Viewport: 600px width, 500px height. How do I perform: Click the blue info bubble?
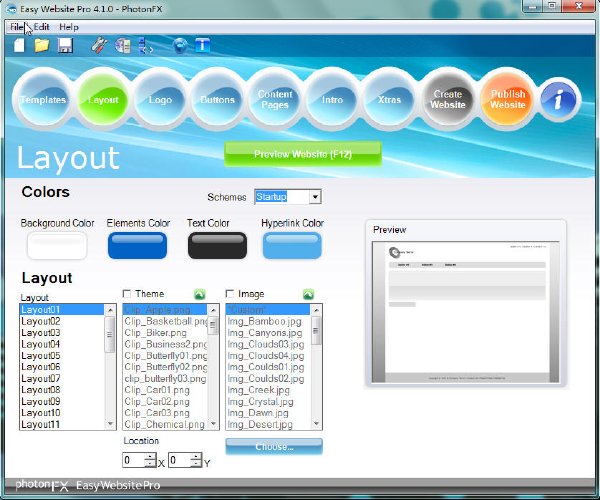tap(559, 99)
